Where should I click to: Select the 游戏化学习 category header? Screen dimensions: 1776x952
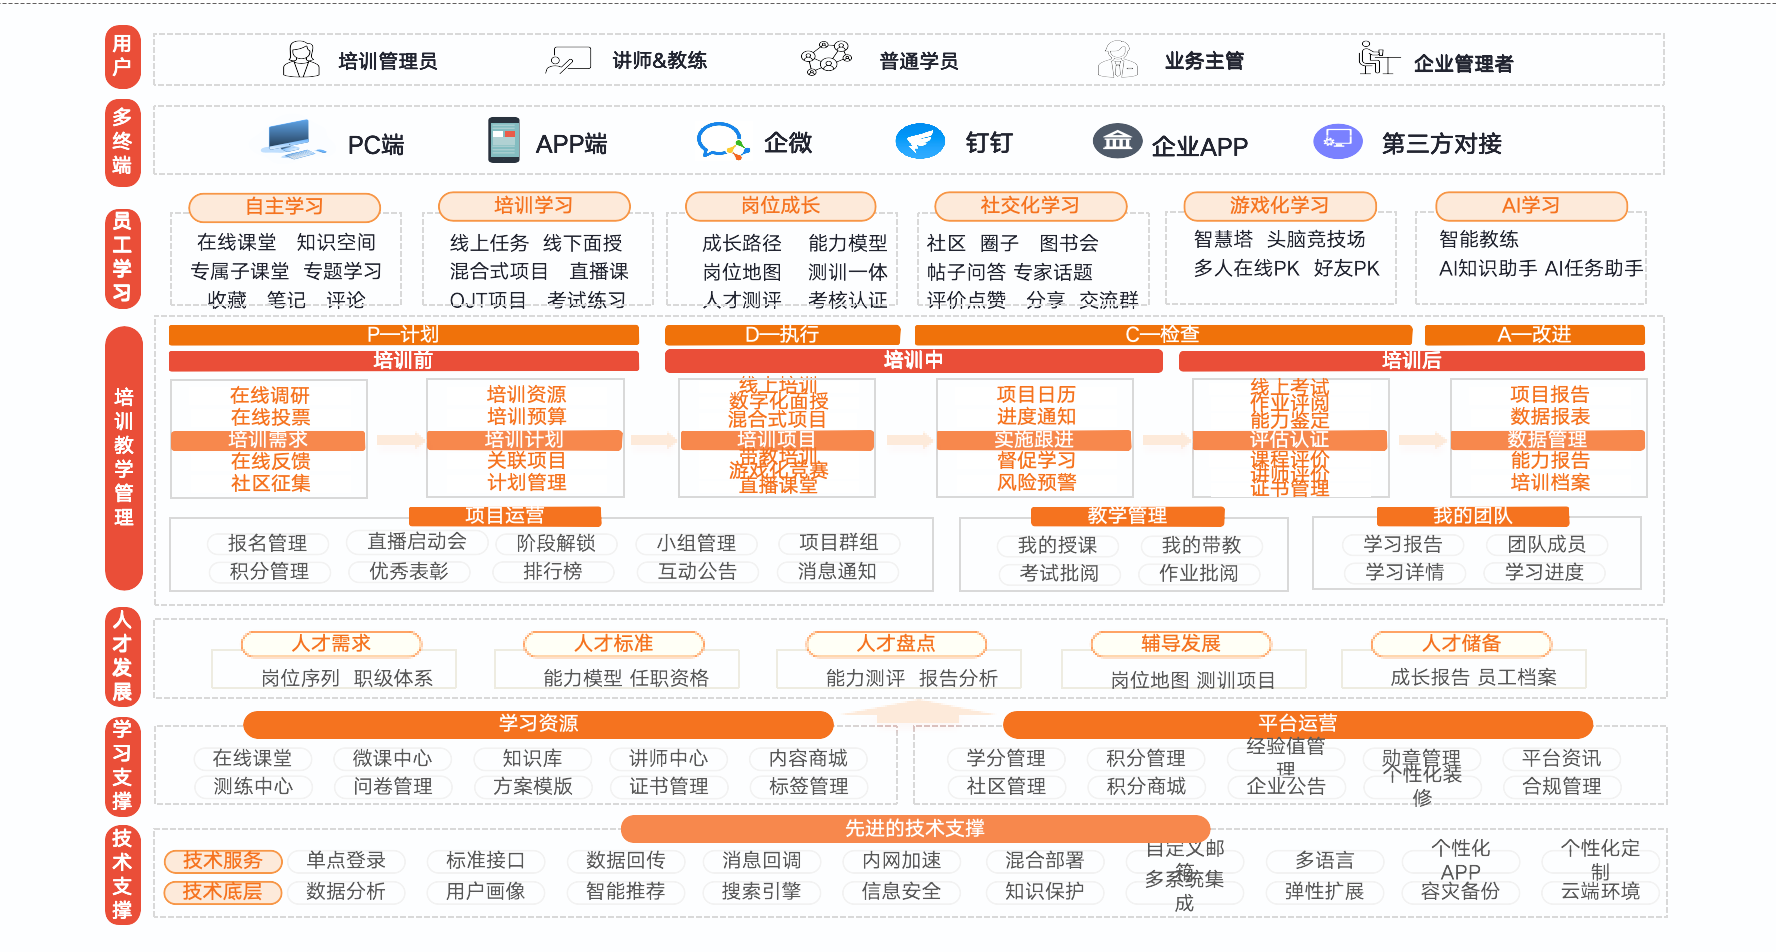[x=1279, y=206]
